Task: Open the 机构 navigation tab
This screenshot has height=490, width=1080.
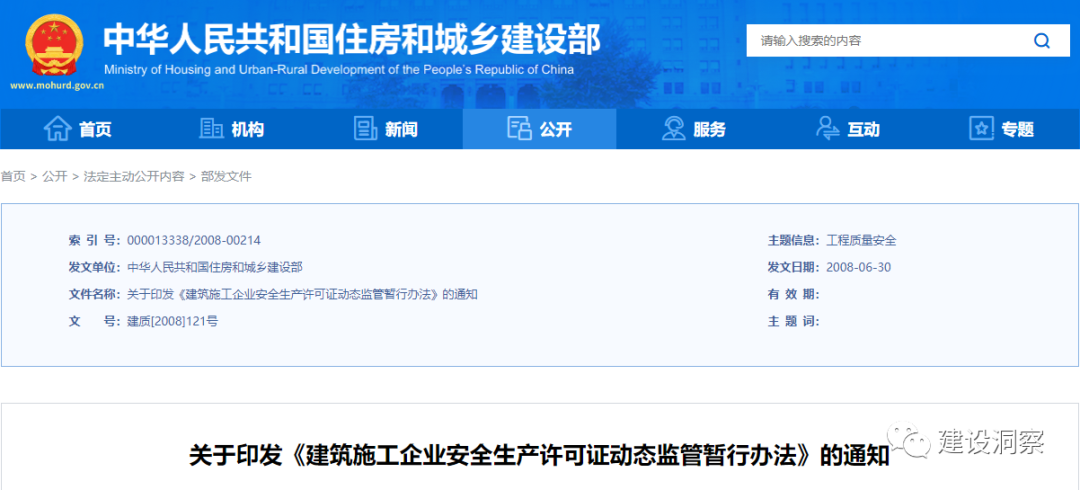Action: [x=231, y=129]
